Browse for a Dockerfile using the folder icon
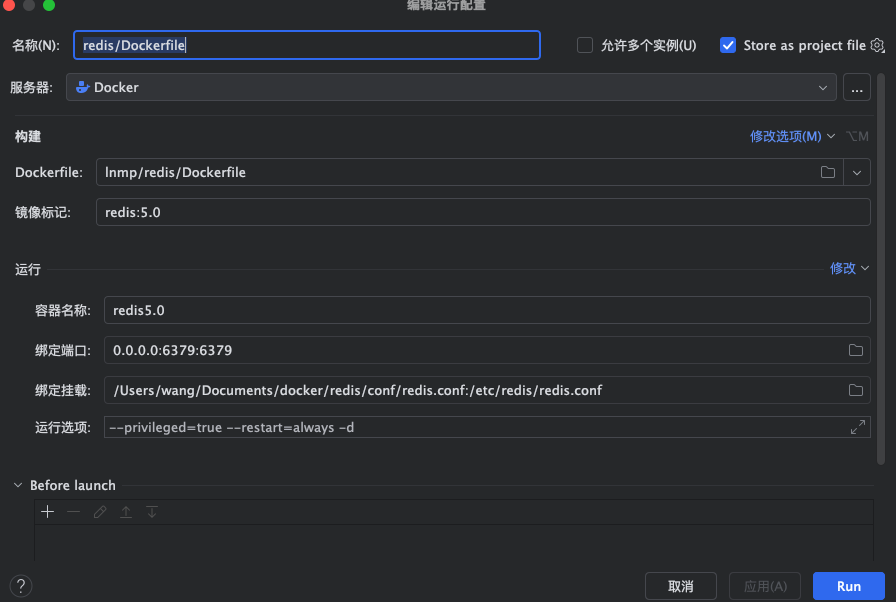The height and width of the screenshot is (602, 896). point(828,172)
